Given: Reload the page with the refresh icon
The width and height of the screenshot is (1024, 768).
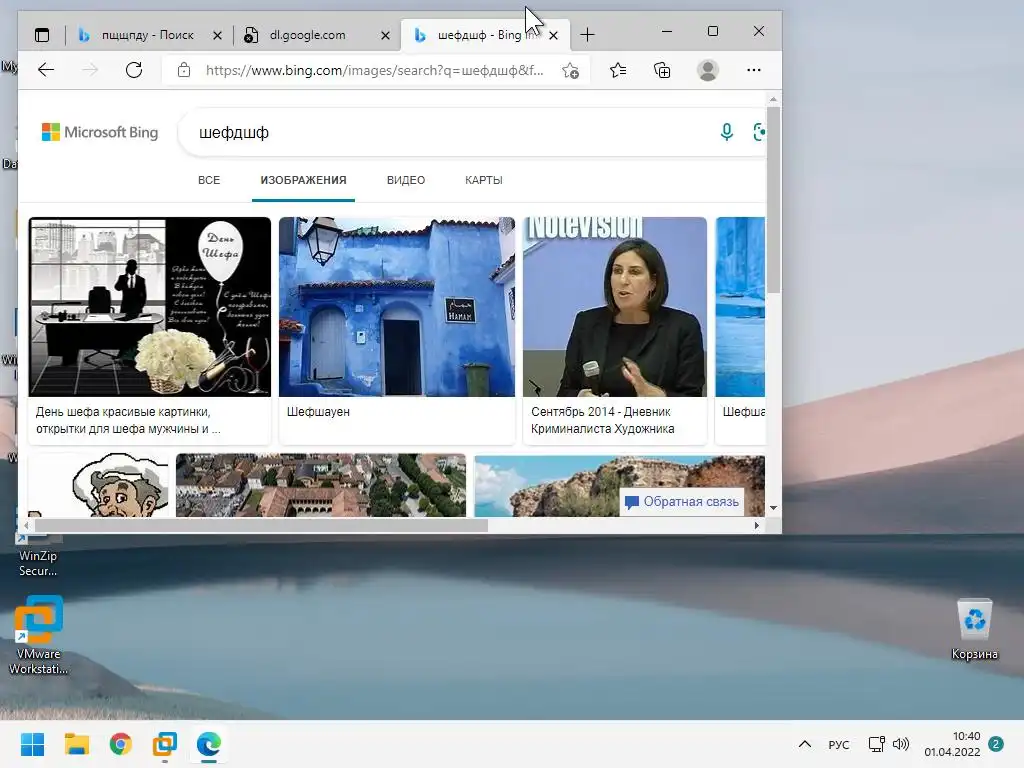Looking at the screenshot, I should 134,70.
